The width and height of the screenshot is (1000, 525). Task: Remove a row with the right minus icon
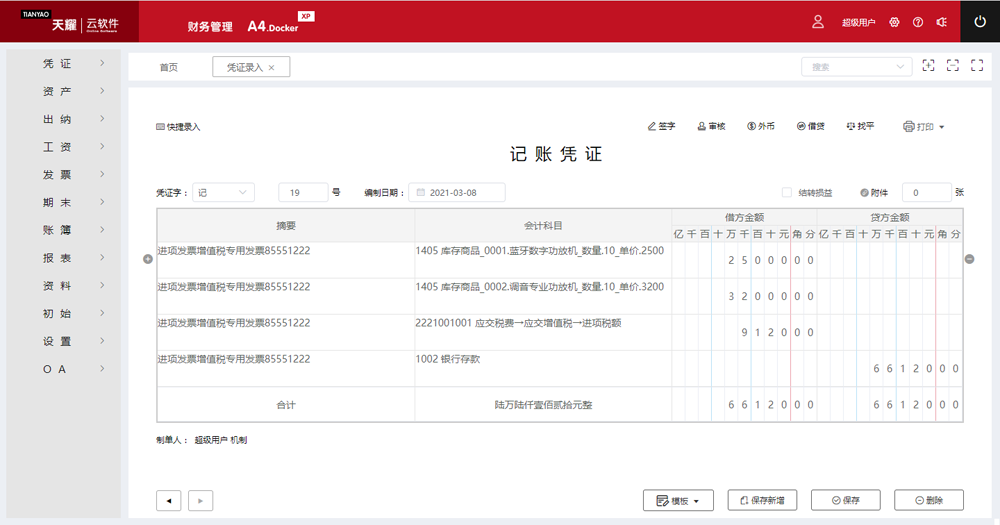click(969, 260)
